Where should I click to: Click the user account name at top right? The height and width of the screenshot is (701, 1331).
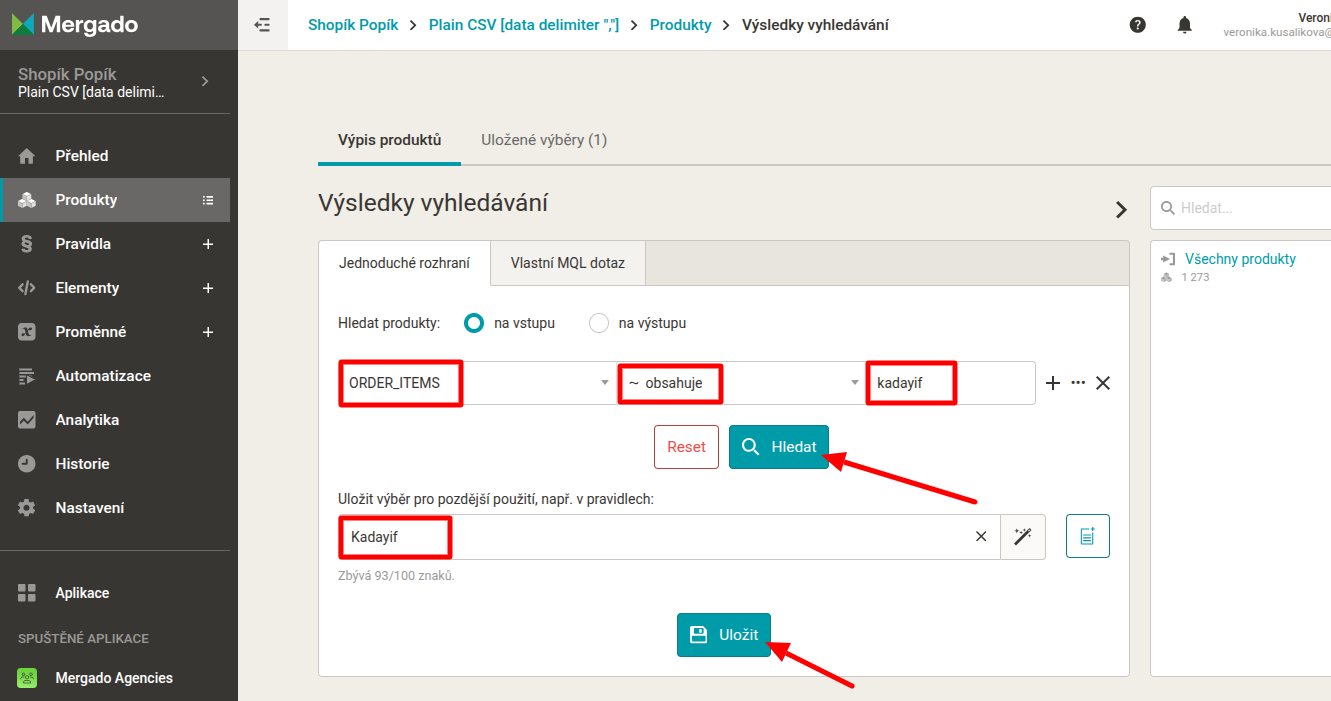click(1314, 18)
